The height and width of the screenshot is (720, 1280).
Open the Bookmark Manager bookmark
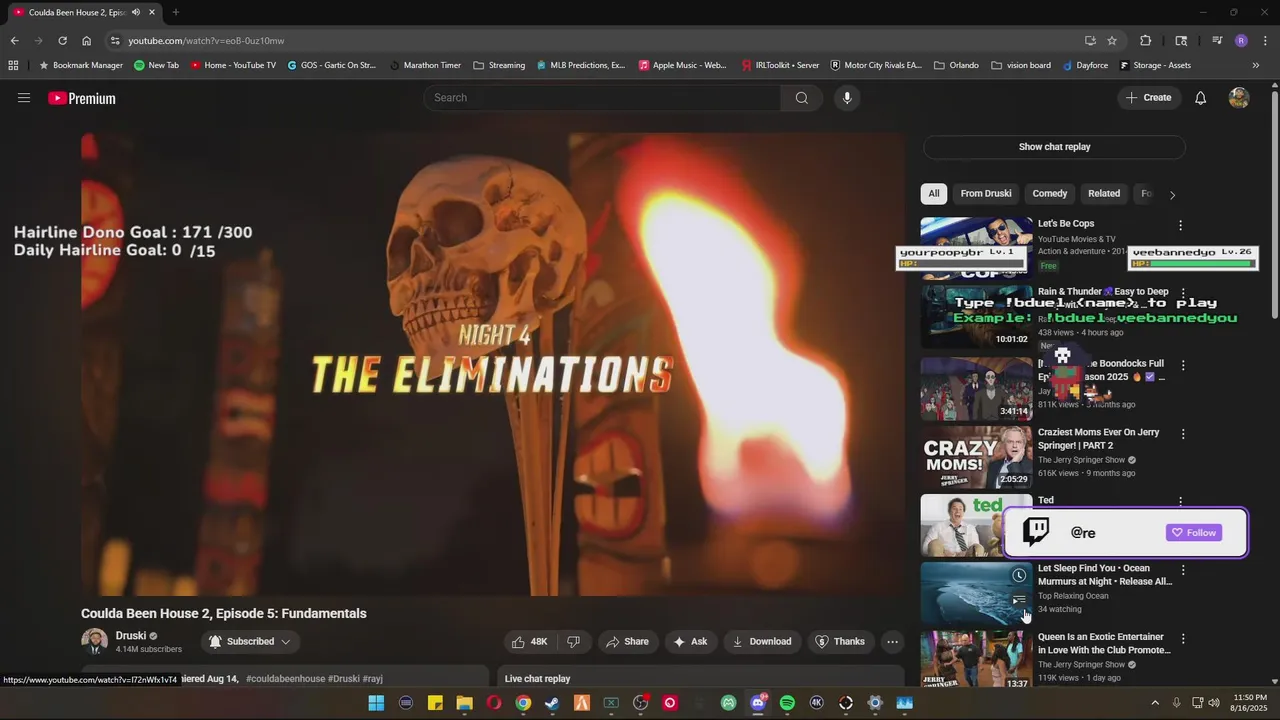pyautogui.click(x=80, y=65)
